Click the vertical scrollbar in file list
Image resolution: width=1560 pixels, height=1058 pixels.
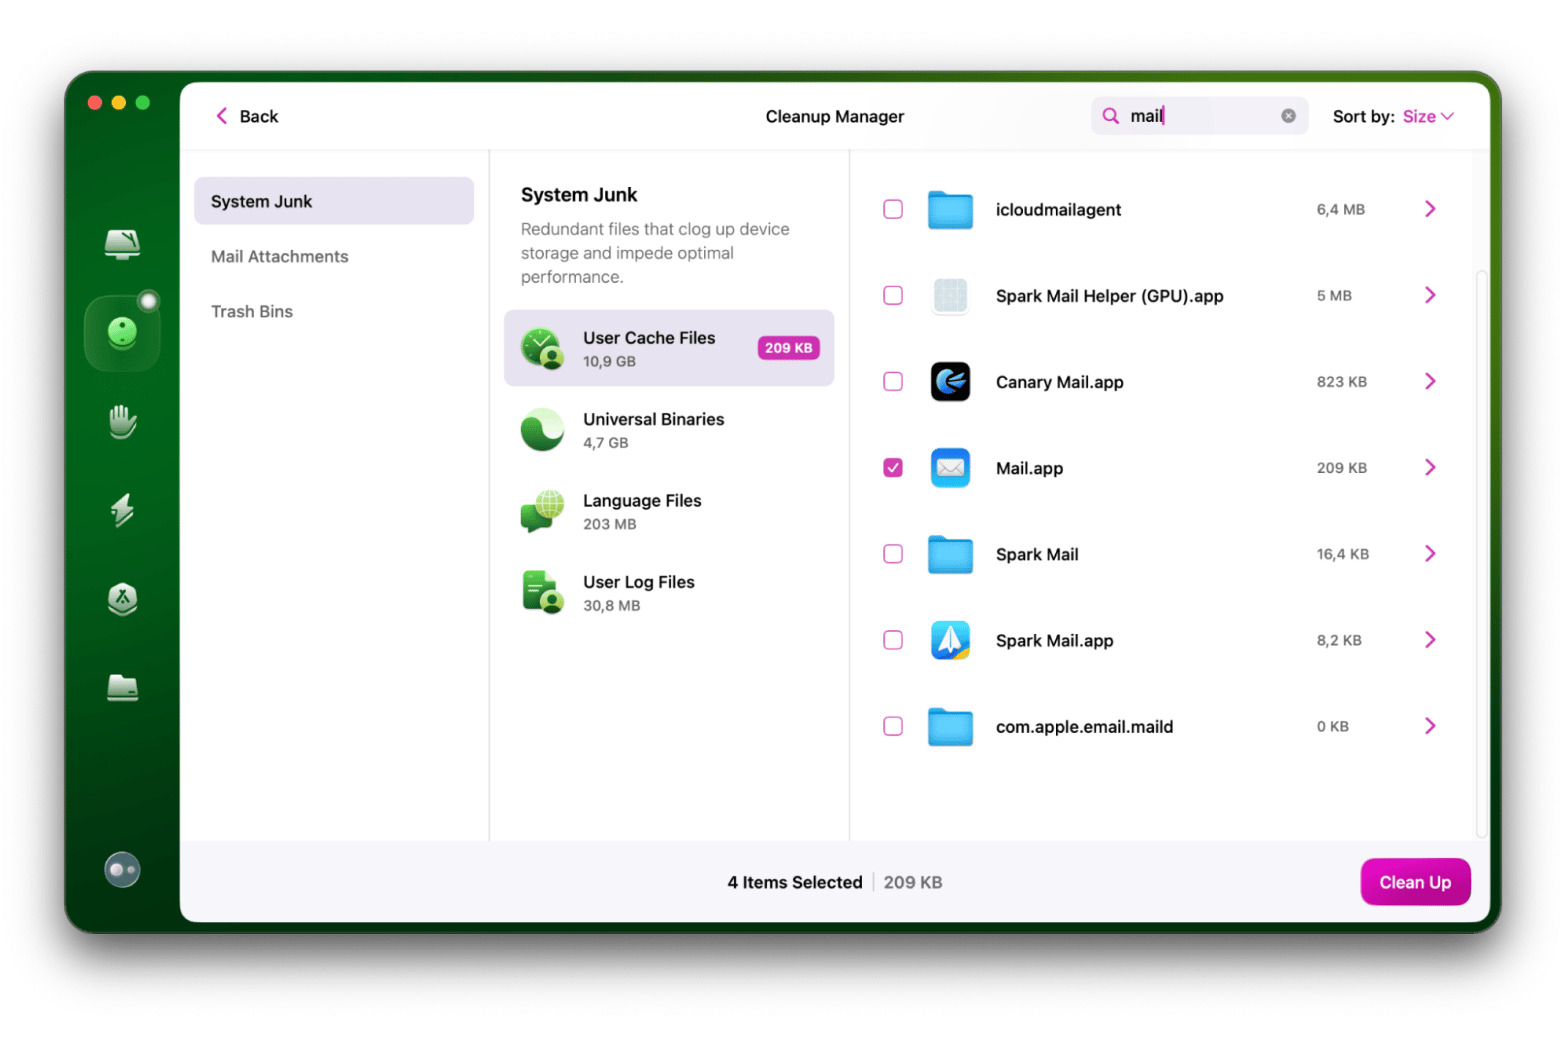1481,550
